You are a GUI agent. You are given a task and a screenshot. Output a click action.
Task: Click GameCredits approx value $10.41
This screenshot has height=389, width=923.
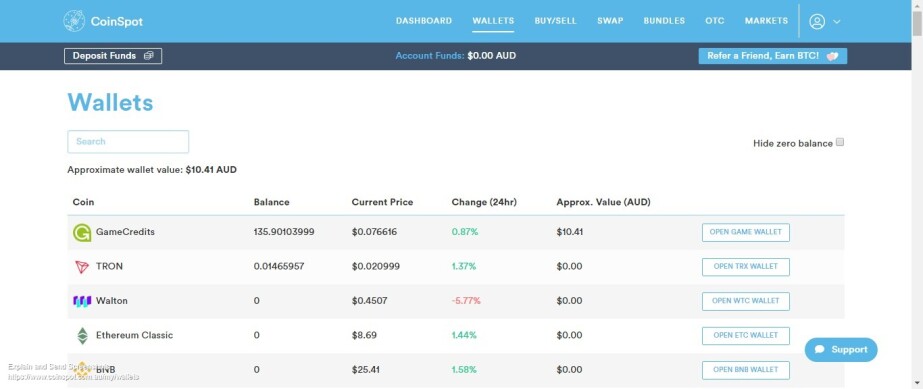570,232
